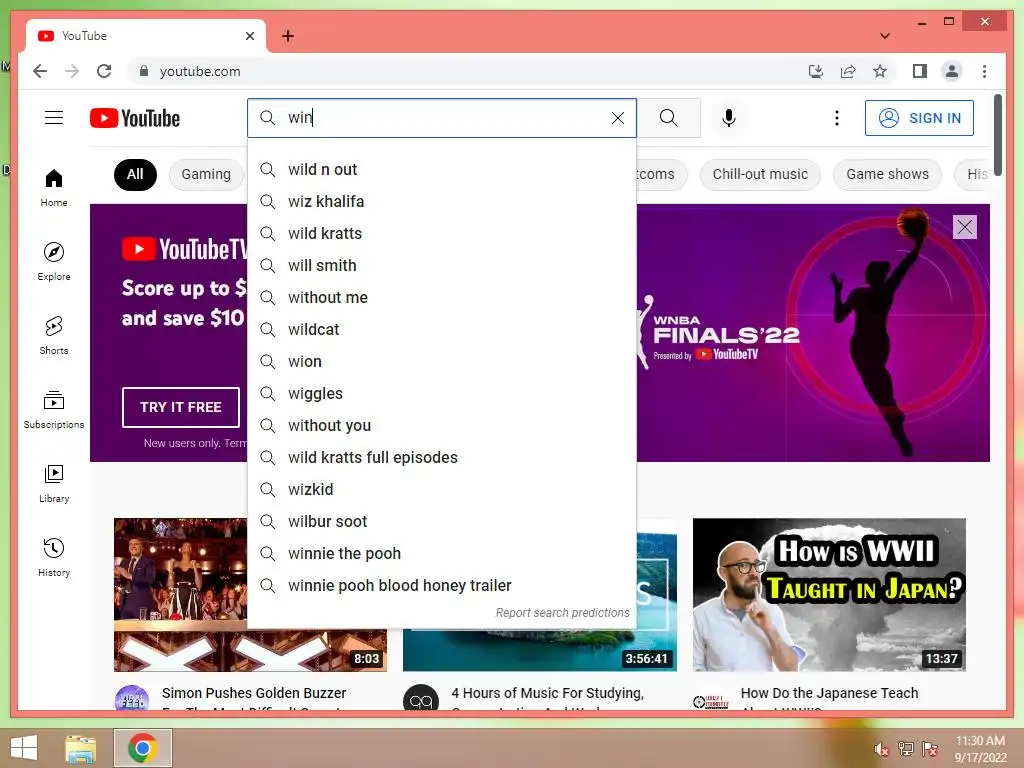
Task: Choose suggestion 'winnie the pooh'
Action: click(442, 554)
